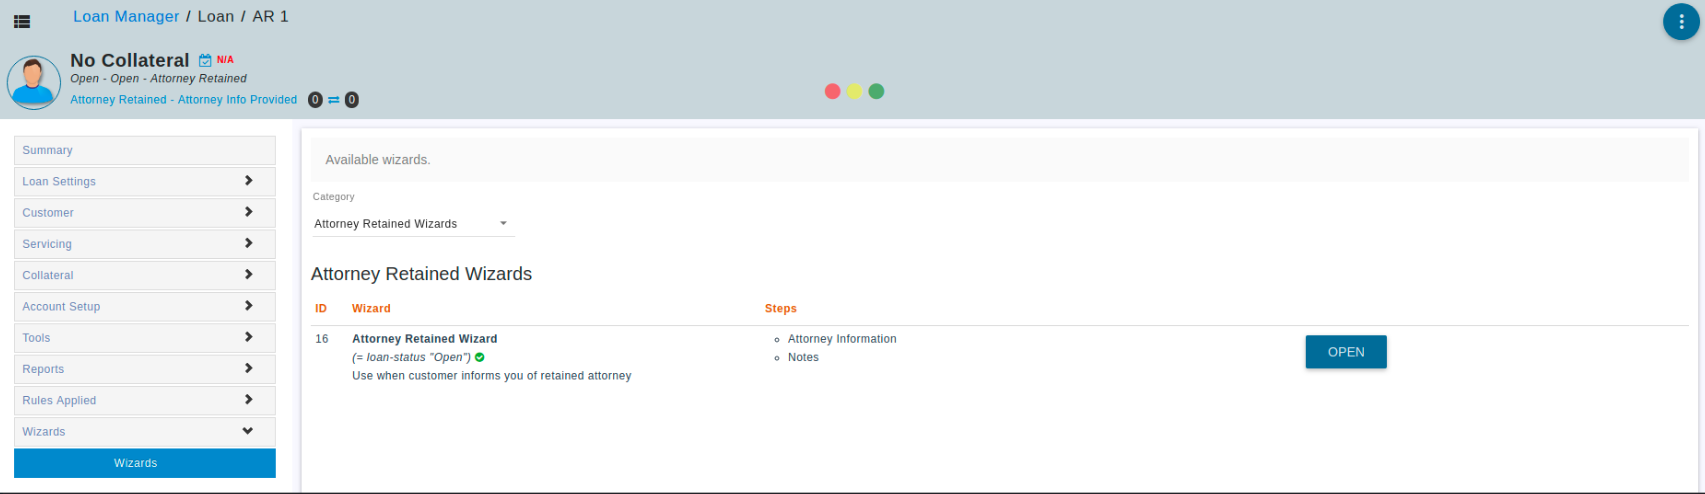
Task: Expand the Account Setup section
Action: [x=145, y=306]
